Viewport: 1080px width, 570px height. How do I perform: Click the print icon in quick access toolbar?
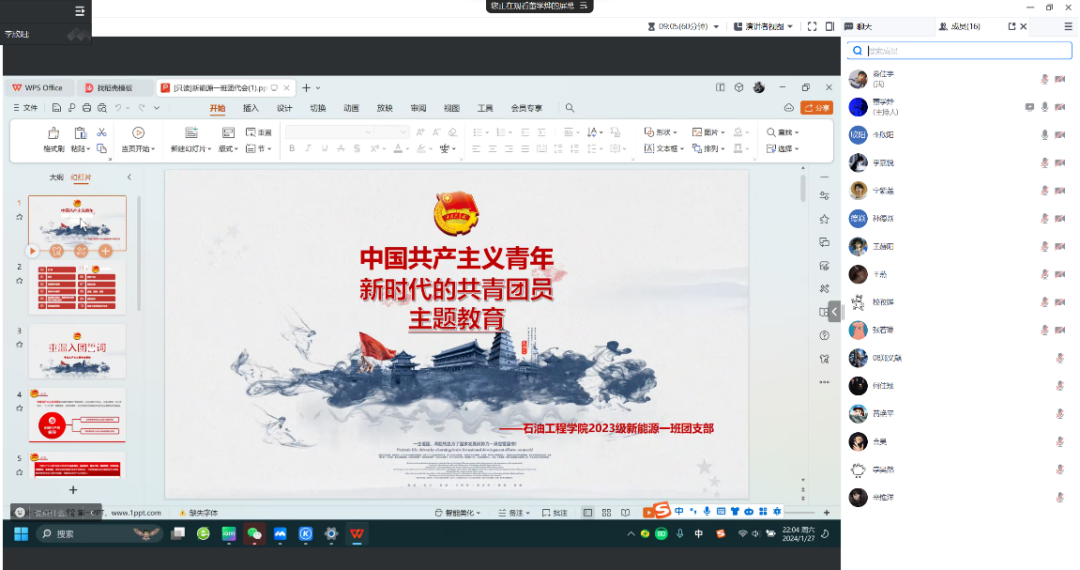(x=87, y=108)
